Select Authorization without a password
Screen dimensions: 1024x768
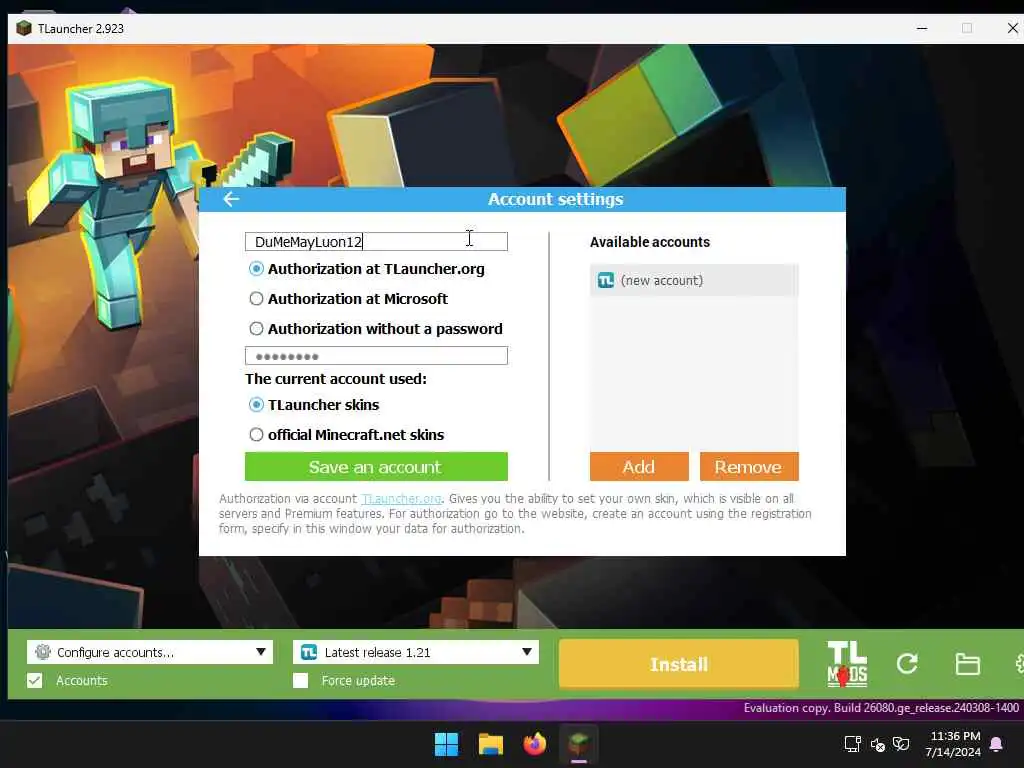click(x=256, y=328)
